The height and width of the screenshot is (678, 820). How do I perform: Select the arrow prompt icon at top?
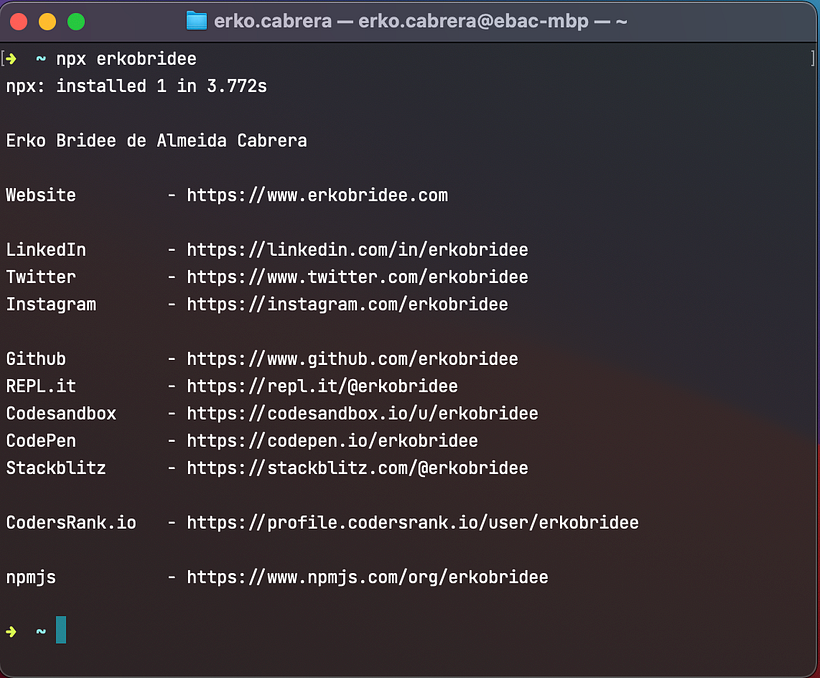[11, 58]
